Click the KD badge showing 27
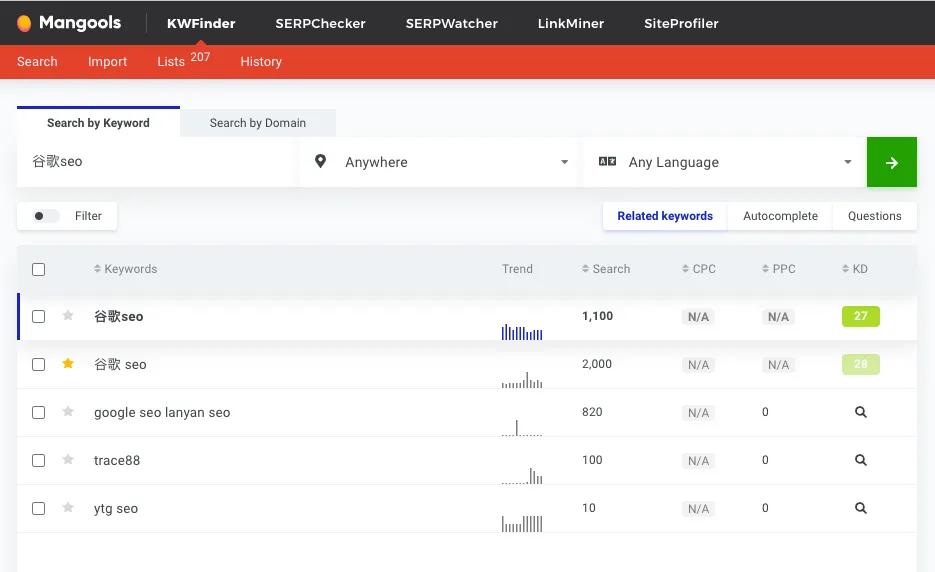Viewport: 935px width, 572px height. tap(860, 316)
